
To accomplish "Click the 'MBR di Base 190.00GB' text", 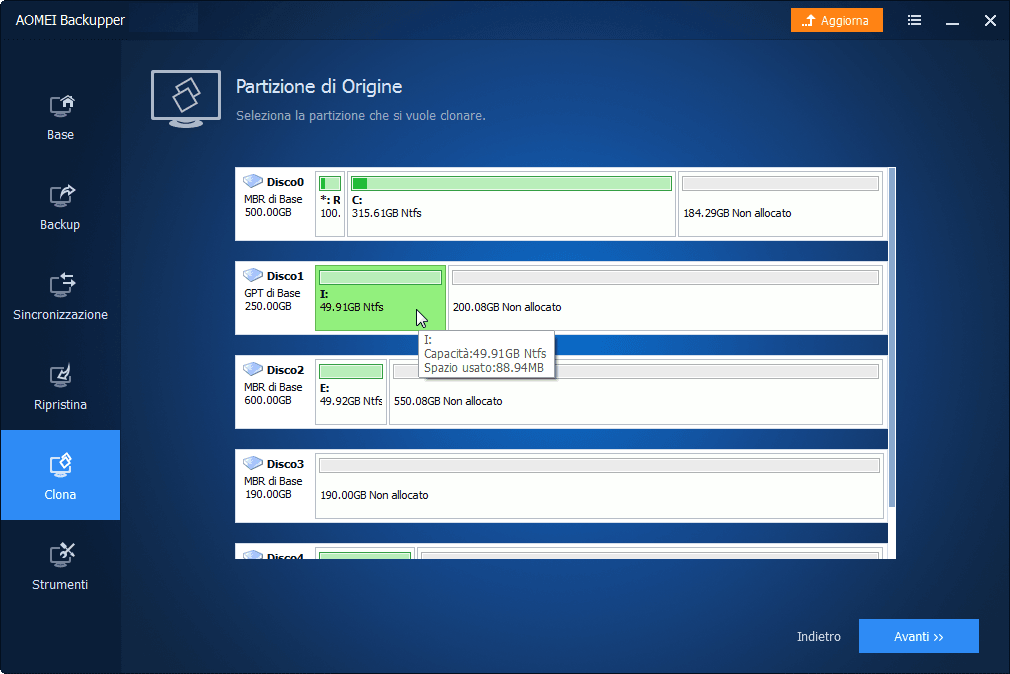I will click(273, 488).
